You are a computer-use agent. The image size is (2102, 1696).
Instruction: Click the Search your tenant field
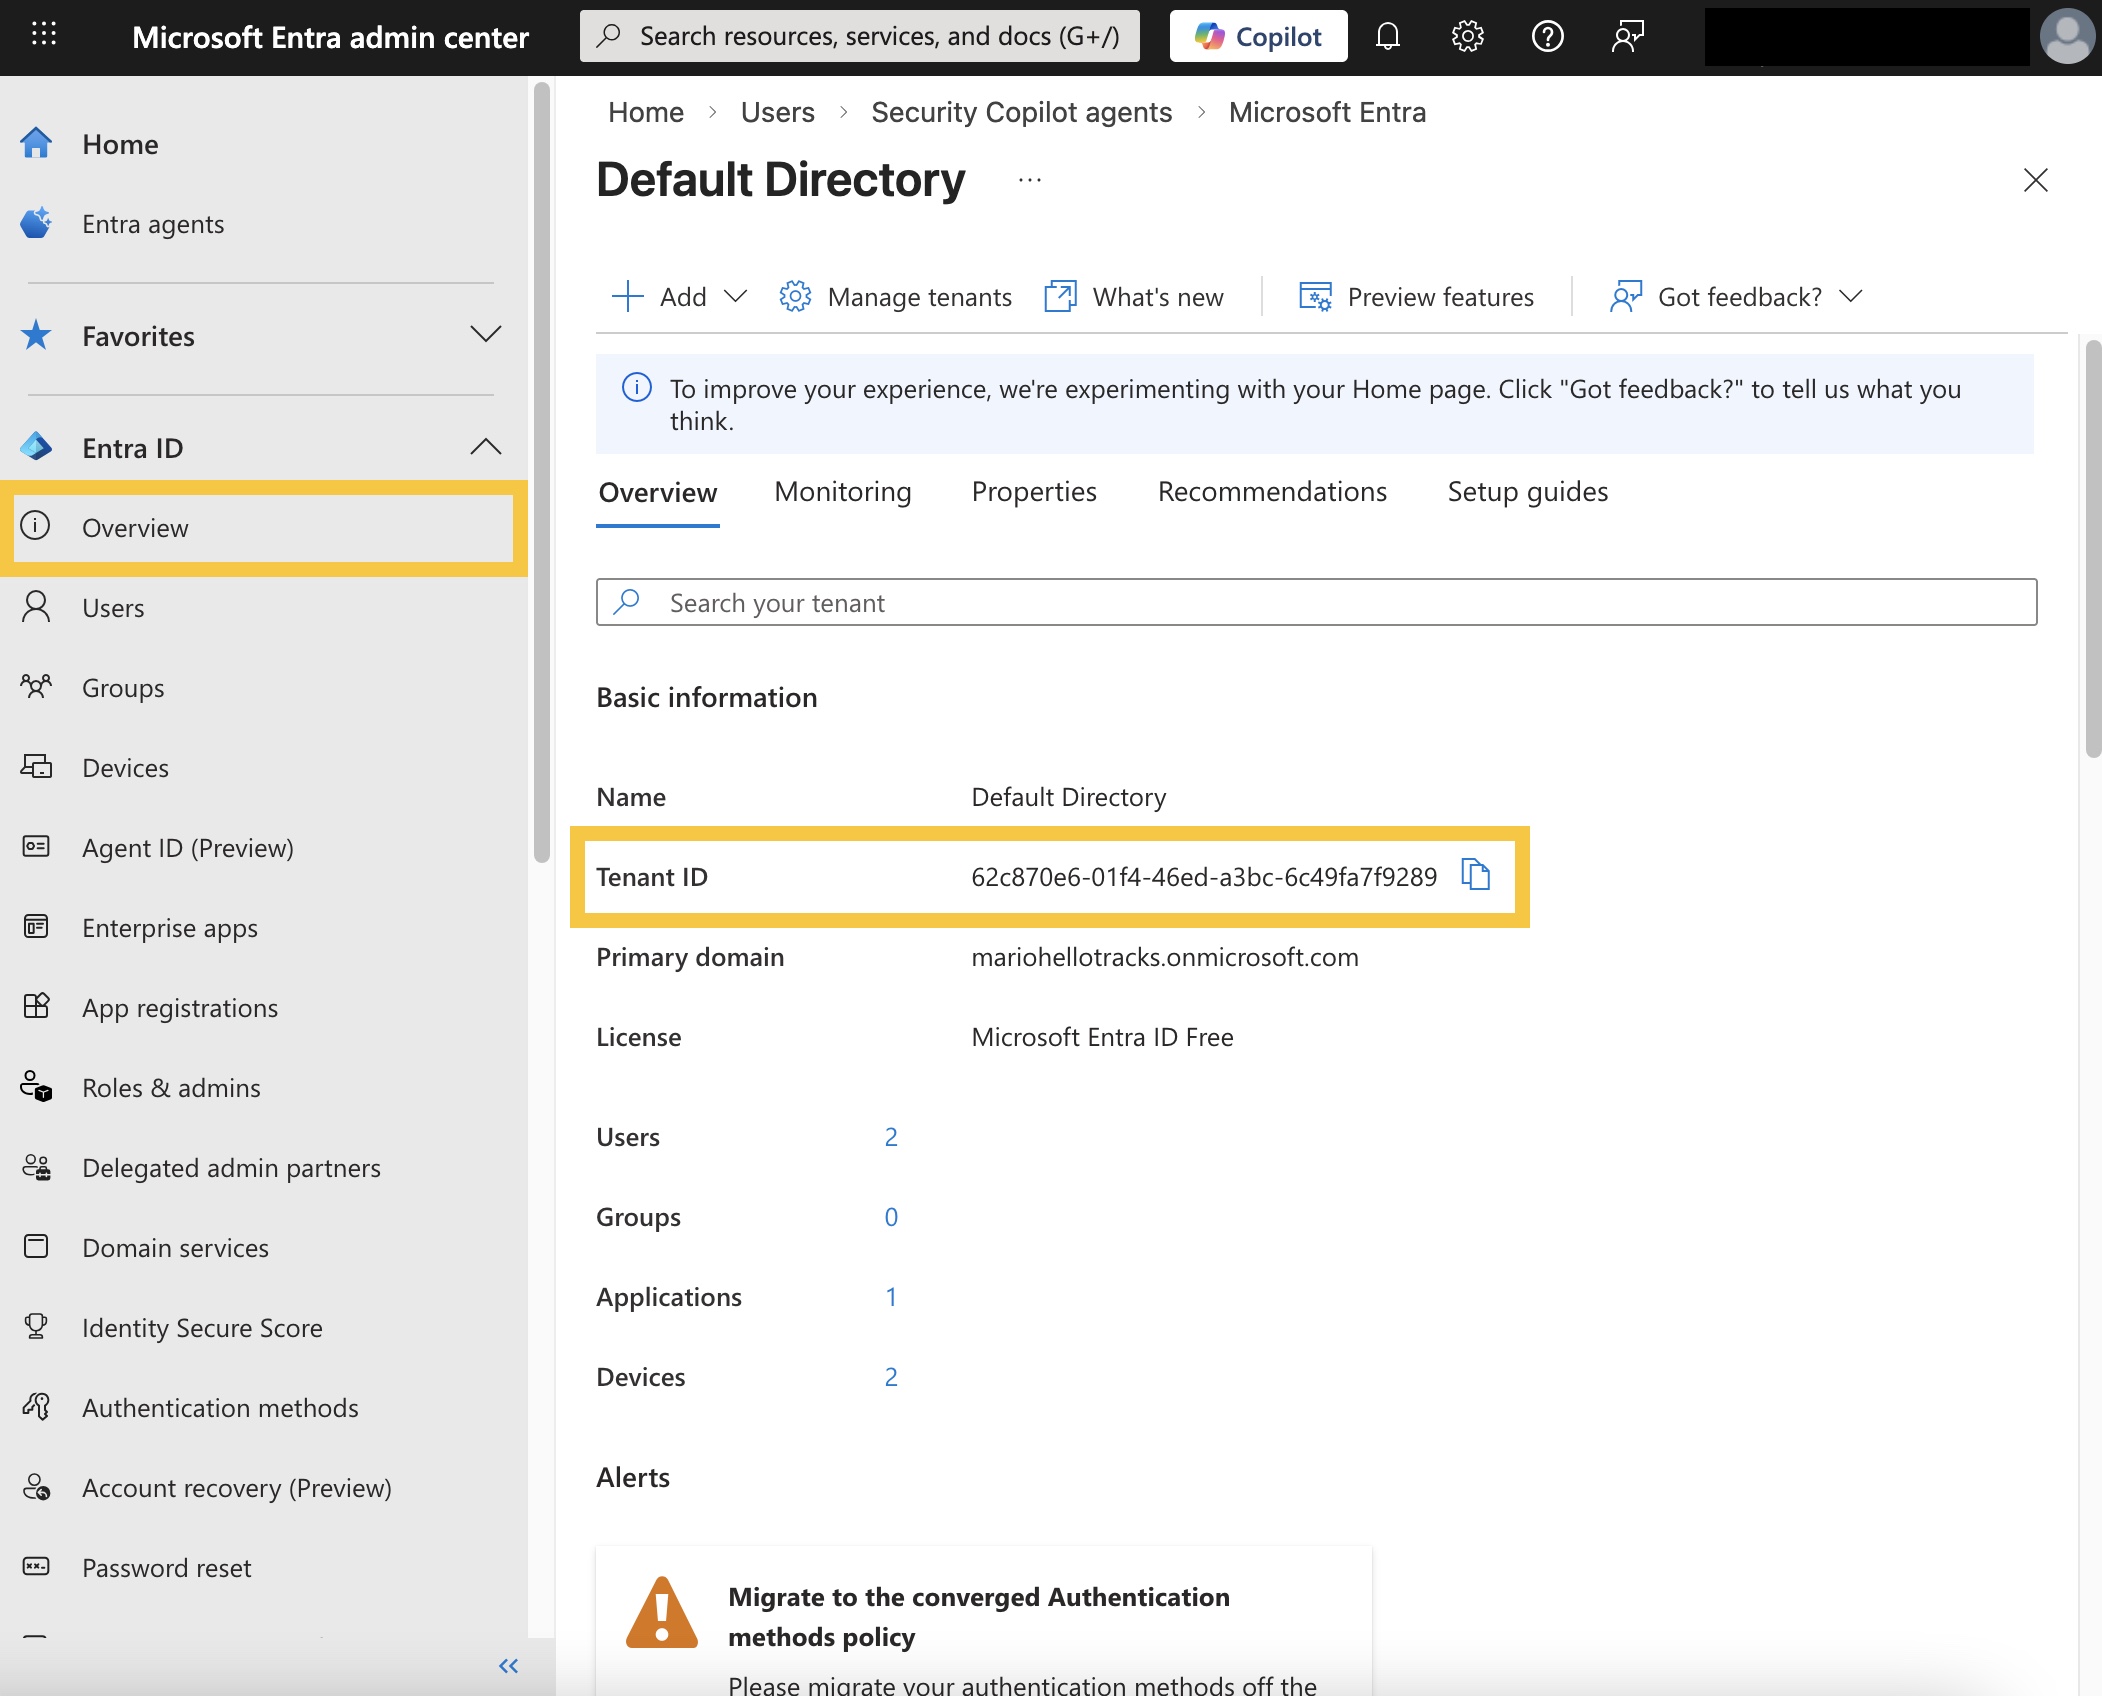pos(1316,603)
